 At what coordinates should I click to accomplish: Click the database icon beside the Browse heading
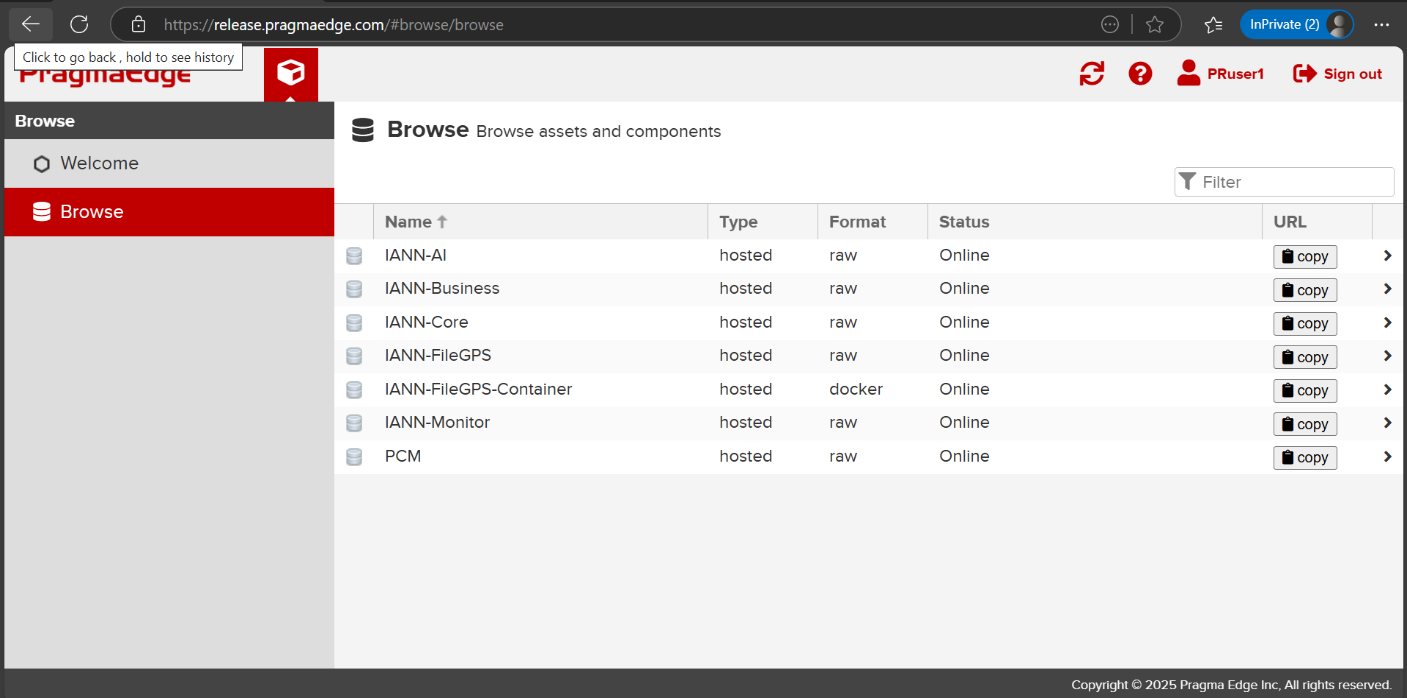(x=362, y=130)
